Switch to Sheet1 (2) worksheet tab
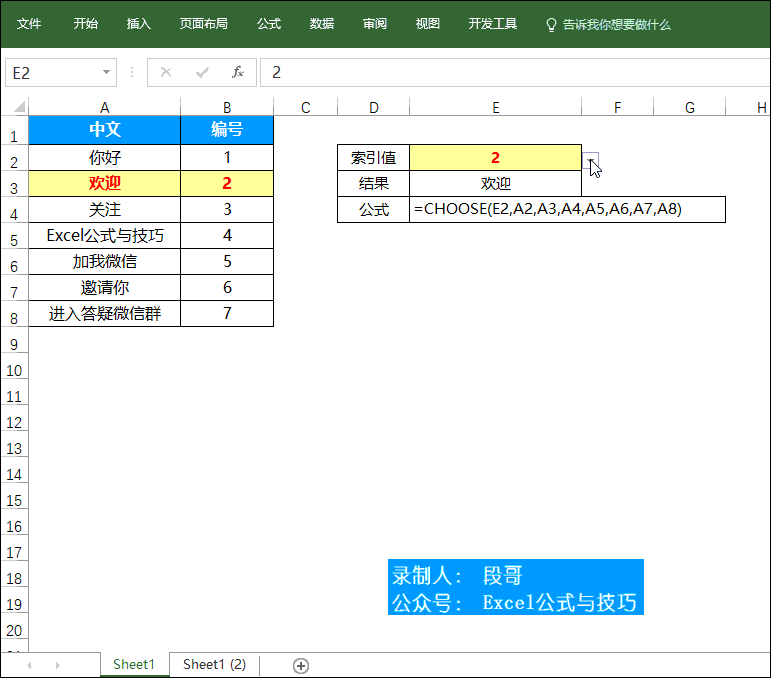 (214, 665)
